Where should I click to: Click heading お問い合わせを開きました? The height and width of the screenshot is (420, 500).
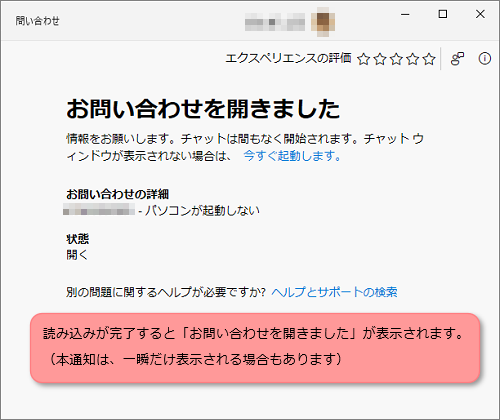click(x=203, y=109)
